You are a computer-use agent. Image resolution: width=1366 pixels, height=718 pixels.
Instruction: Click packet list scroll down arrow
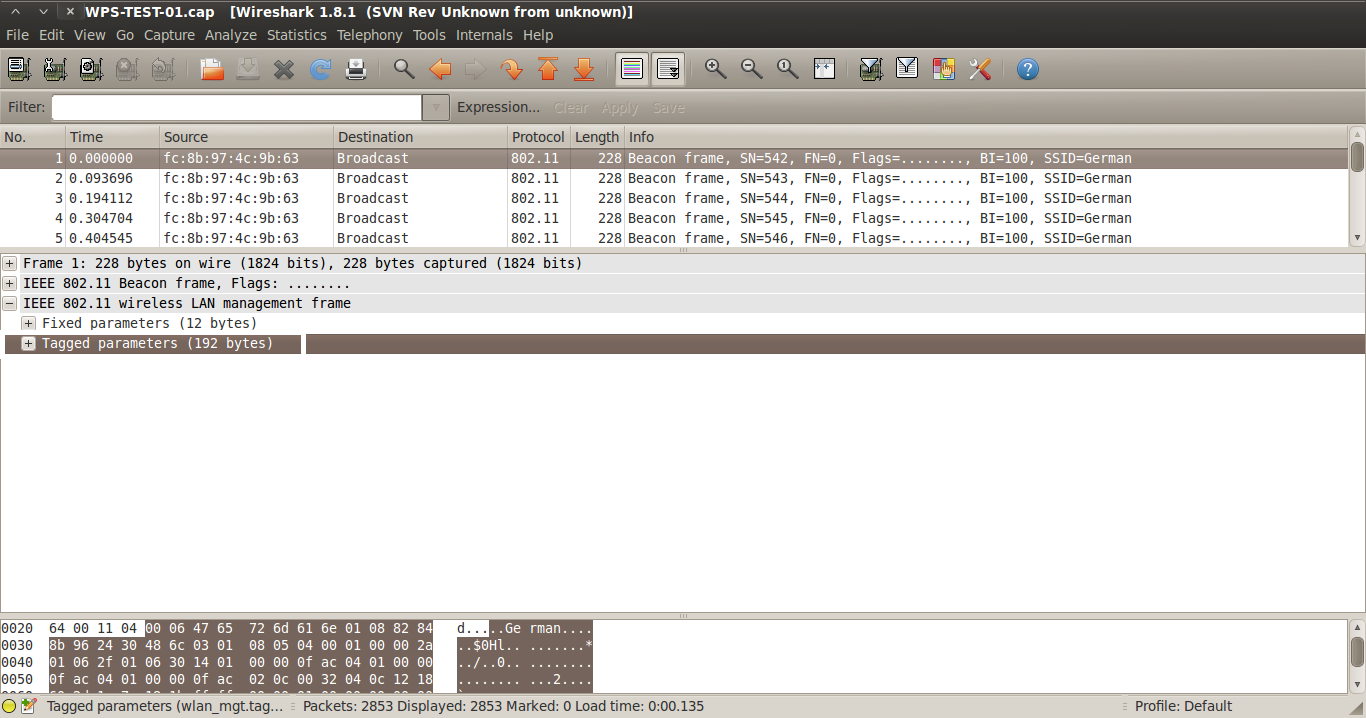pyautogui.click(x=1357, y=238)
